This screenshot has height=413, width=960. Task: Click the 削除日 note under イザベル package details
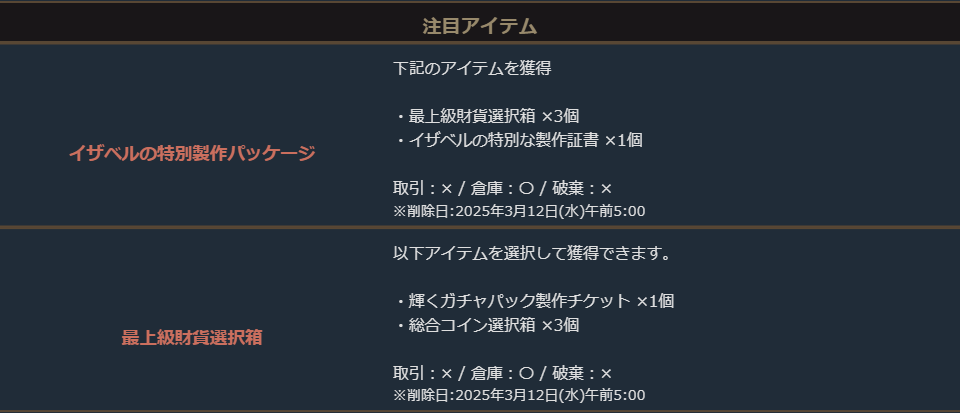[519, 211]
